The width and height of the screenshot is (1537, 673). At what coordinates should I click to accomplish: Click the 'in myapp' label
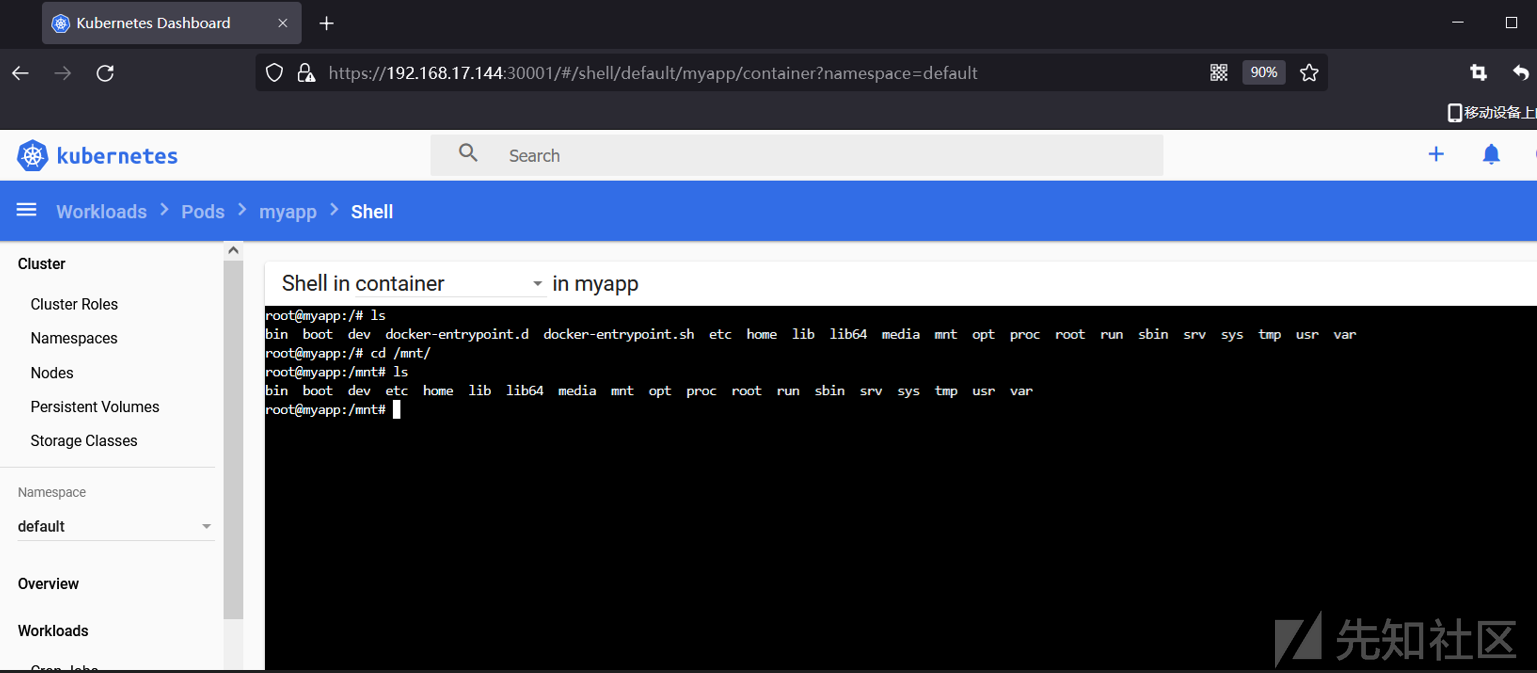pyautogui.click(x=595, y=284)
